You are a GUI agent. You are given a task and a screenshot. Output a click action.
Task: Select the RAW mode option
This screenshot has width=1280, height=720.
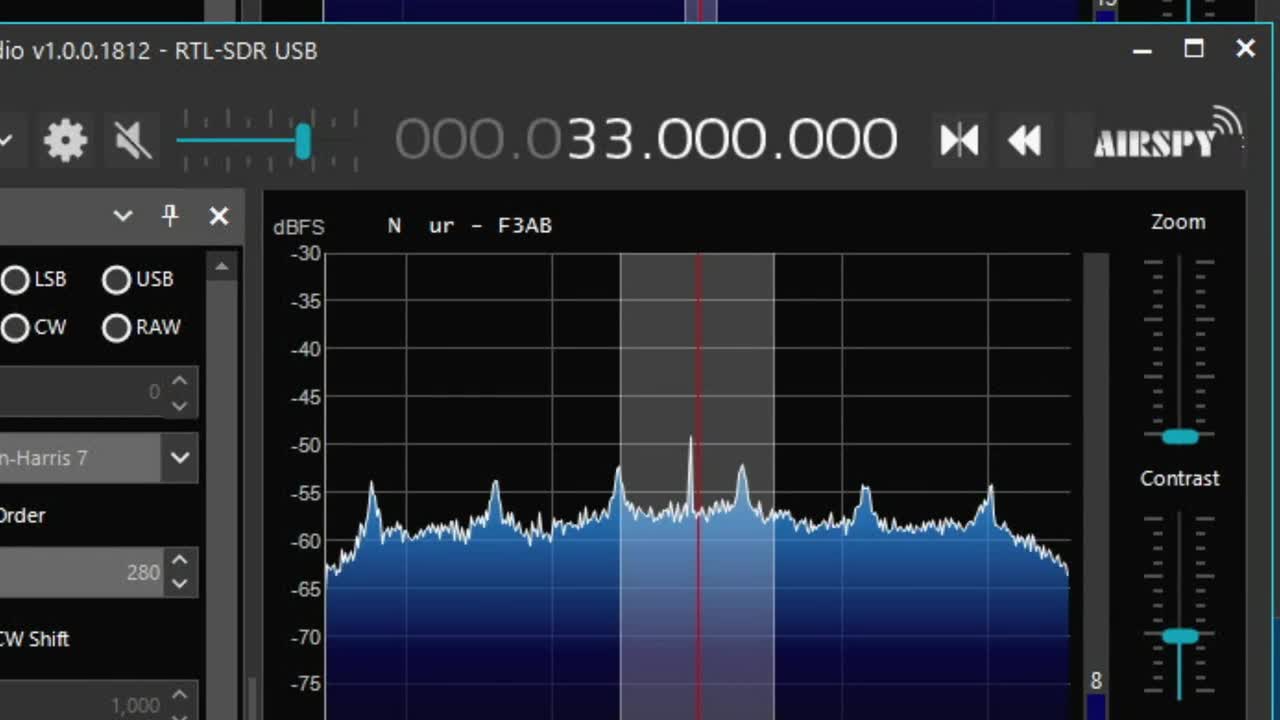pos(117,328)
